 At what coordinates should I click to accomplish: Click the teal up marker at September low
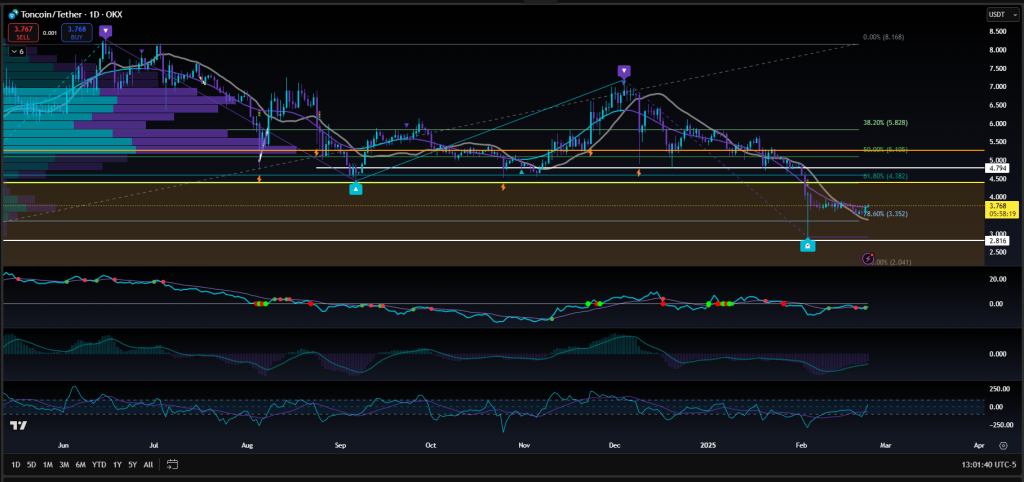[355, 189]
